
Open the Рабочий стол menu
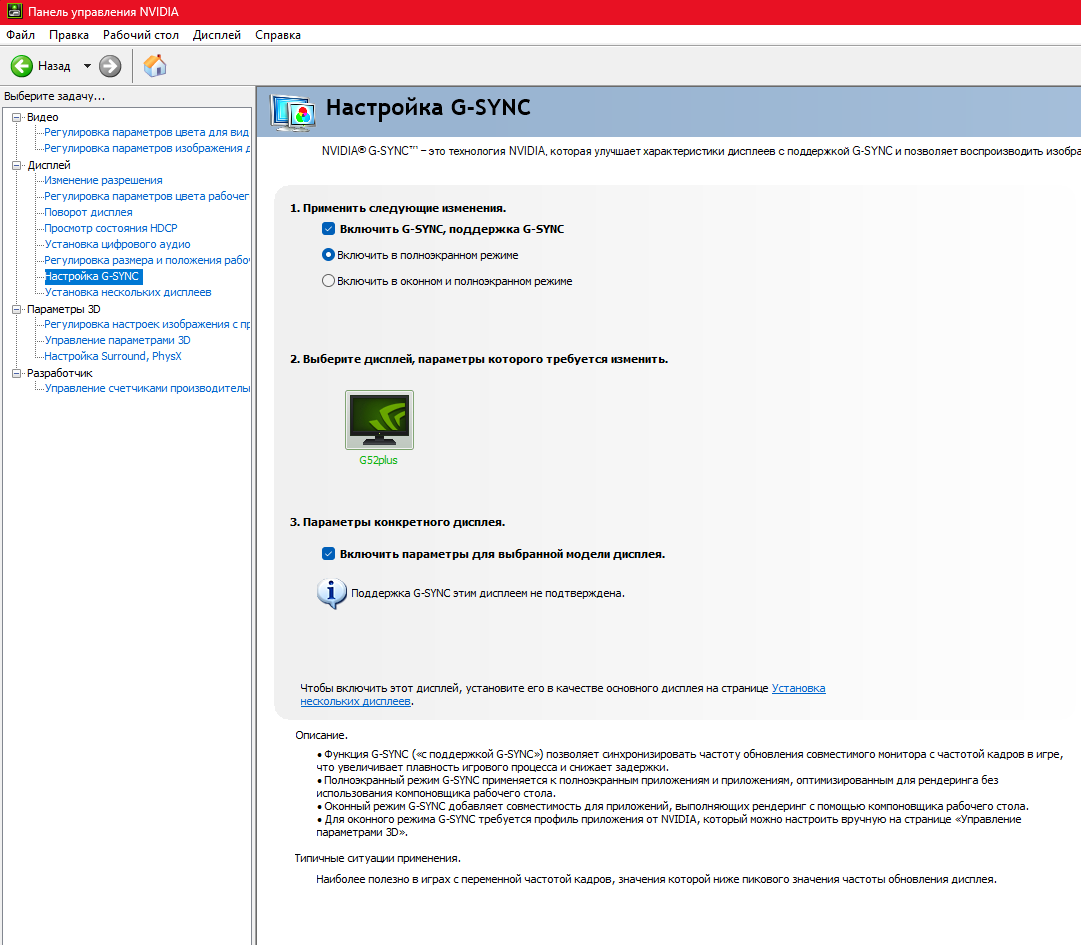[x=140, y=35]
